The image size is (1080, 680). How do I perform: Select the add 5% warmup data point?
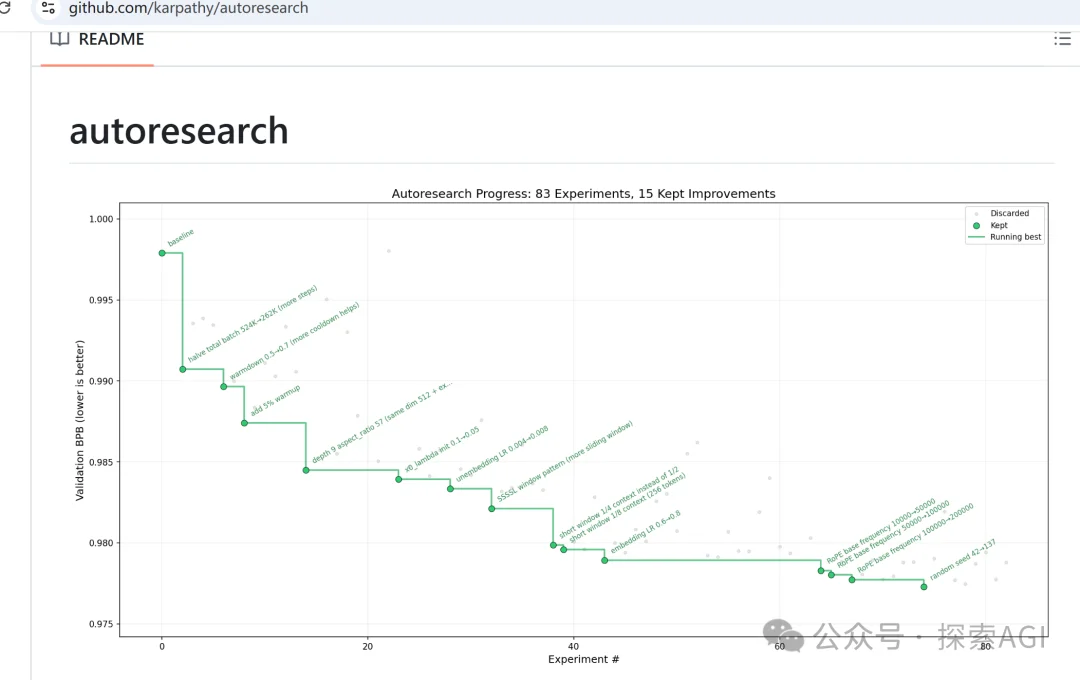244,423
